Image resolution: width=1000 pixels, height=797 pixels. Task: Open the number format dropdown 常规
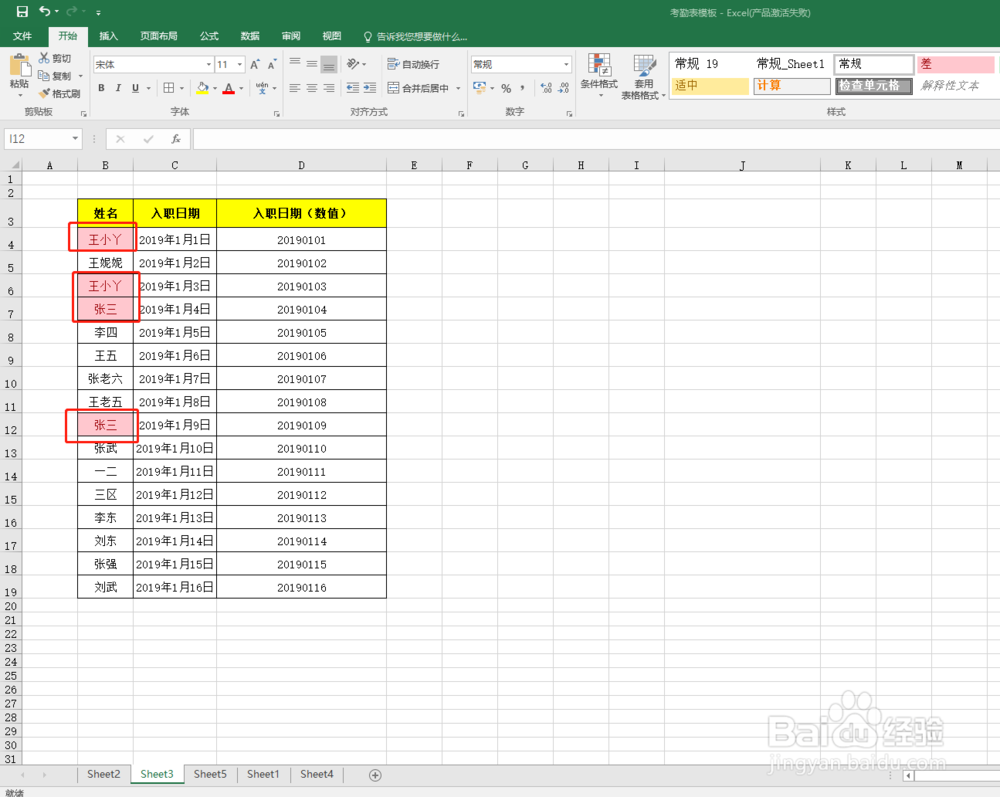(x=566, y=64)
